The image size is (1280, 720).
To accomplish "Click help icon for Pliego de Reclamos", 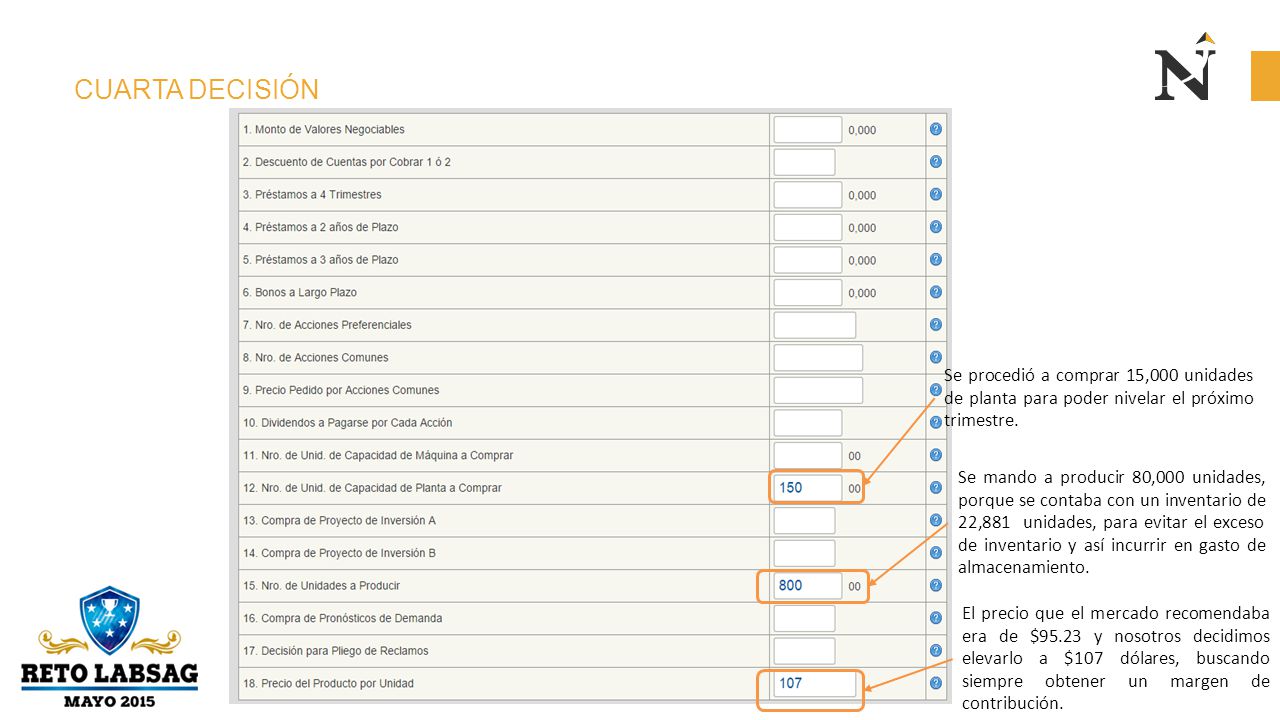I will point(936,651).
